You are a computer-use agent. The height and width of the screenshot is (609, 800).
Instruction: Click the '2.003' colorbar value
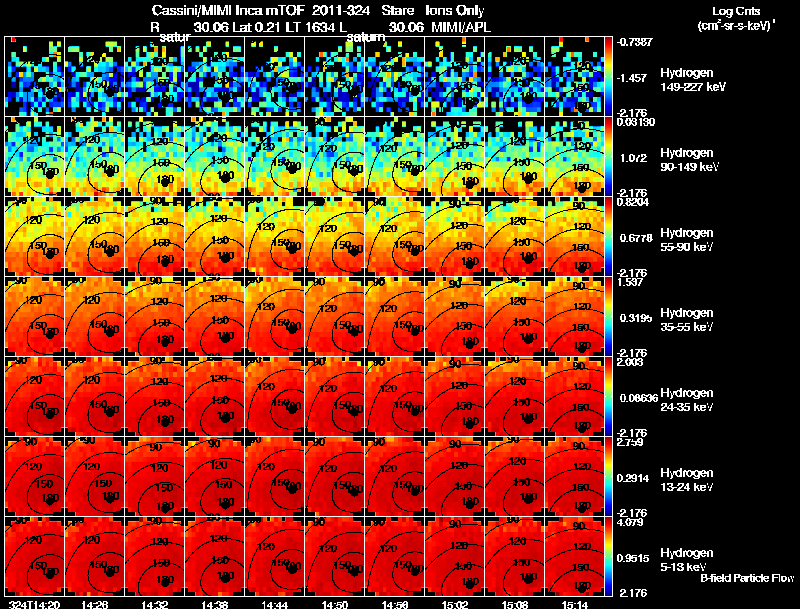(630, 362)
